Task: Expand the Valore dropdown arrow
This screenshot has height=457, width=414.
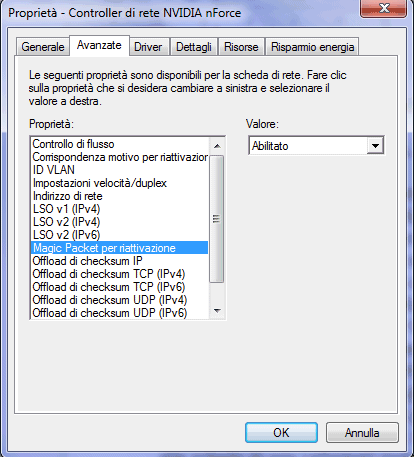Action: [x=375, y=146]
